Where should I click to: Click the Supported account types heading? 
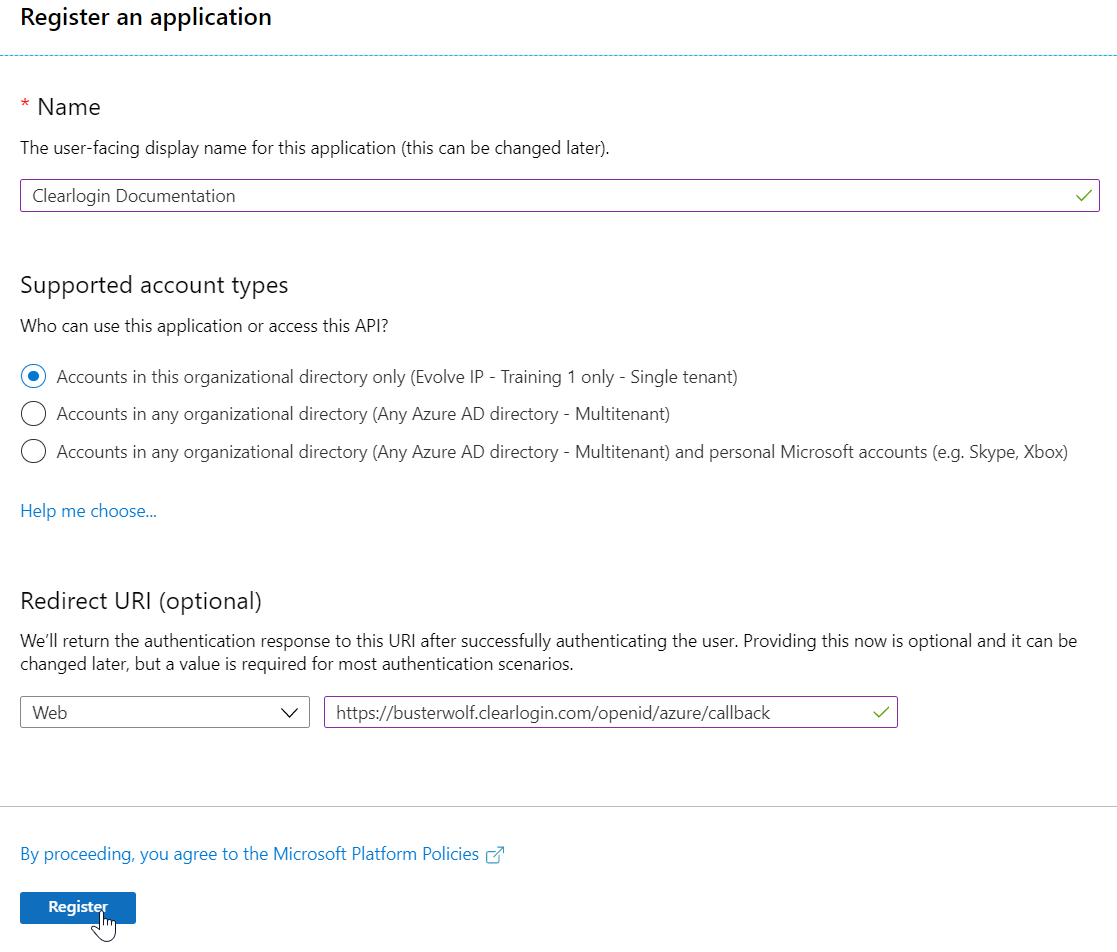click(154, 285)
